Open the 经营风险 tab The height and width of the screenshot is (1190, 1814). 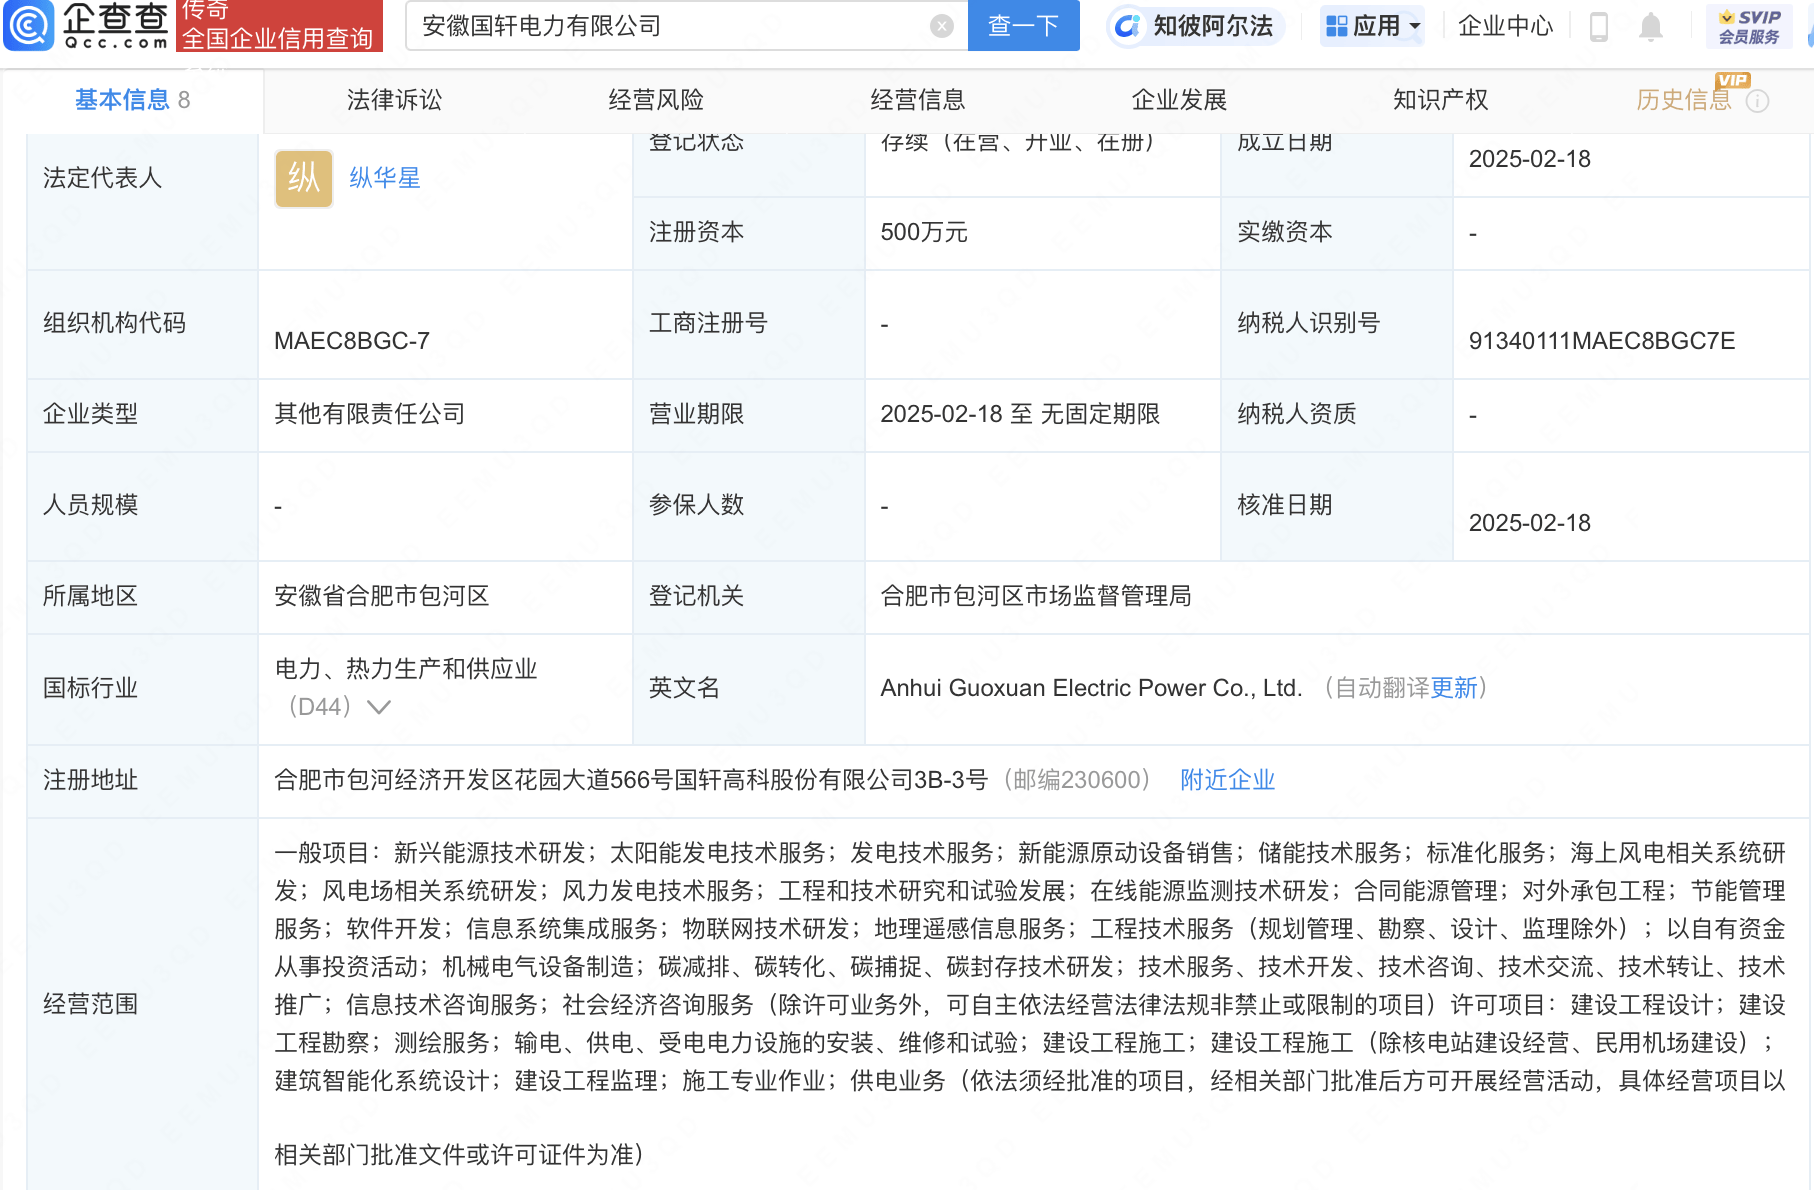656,100
